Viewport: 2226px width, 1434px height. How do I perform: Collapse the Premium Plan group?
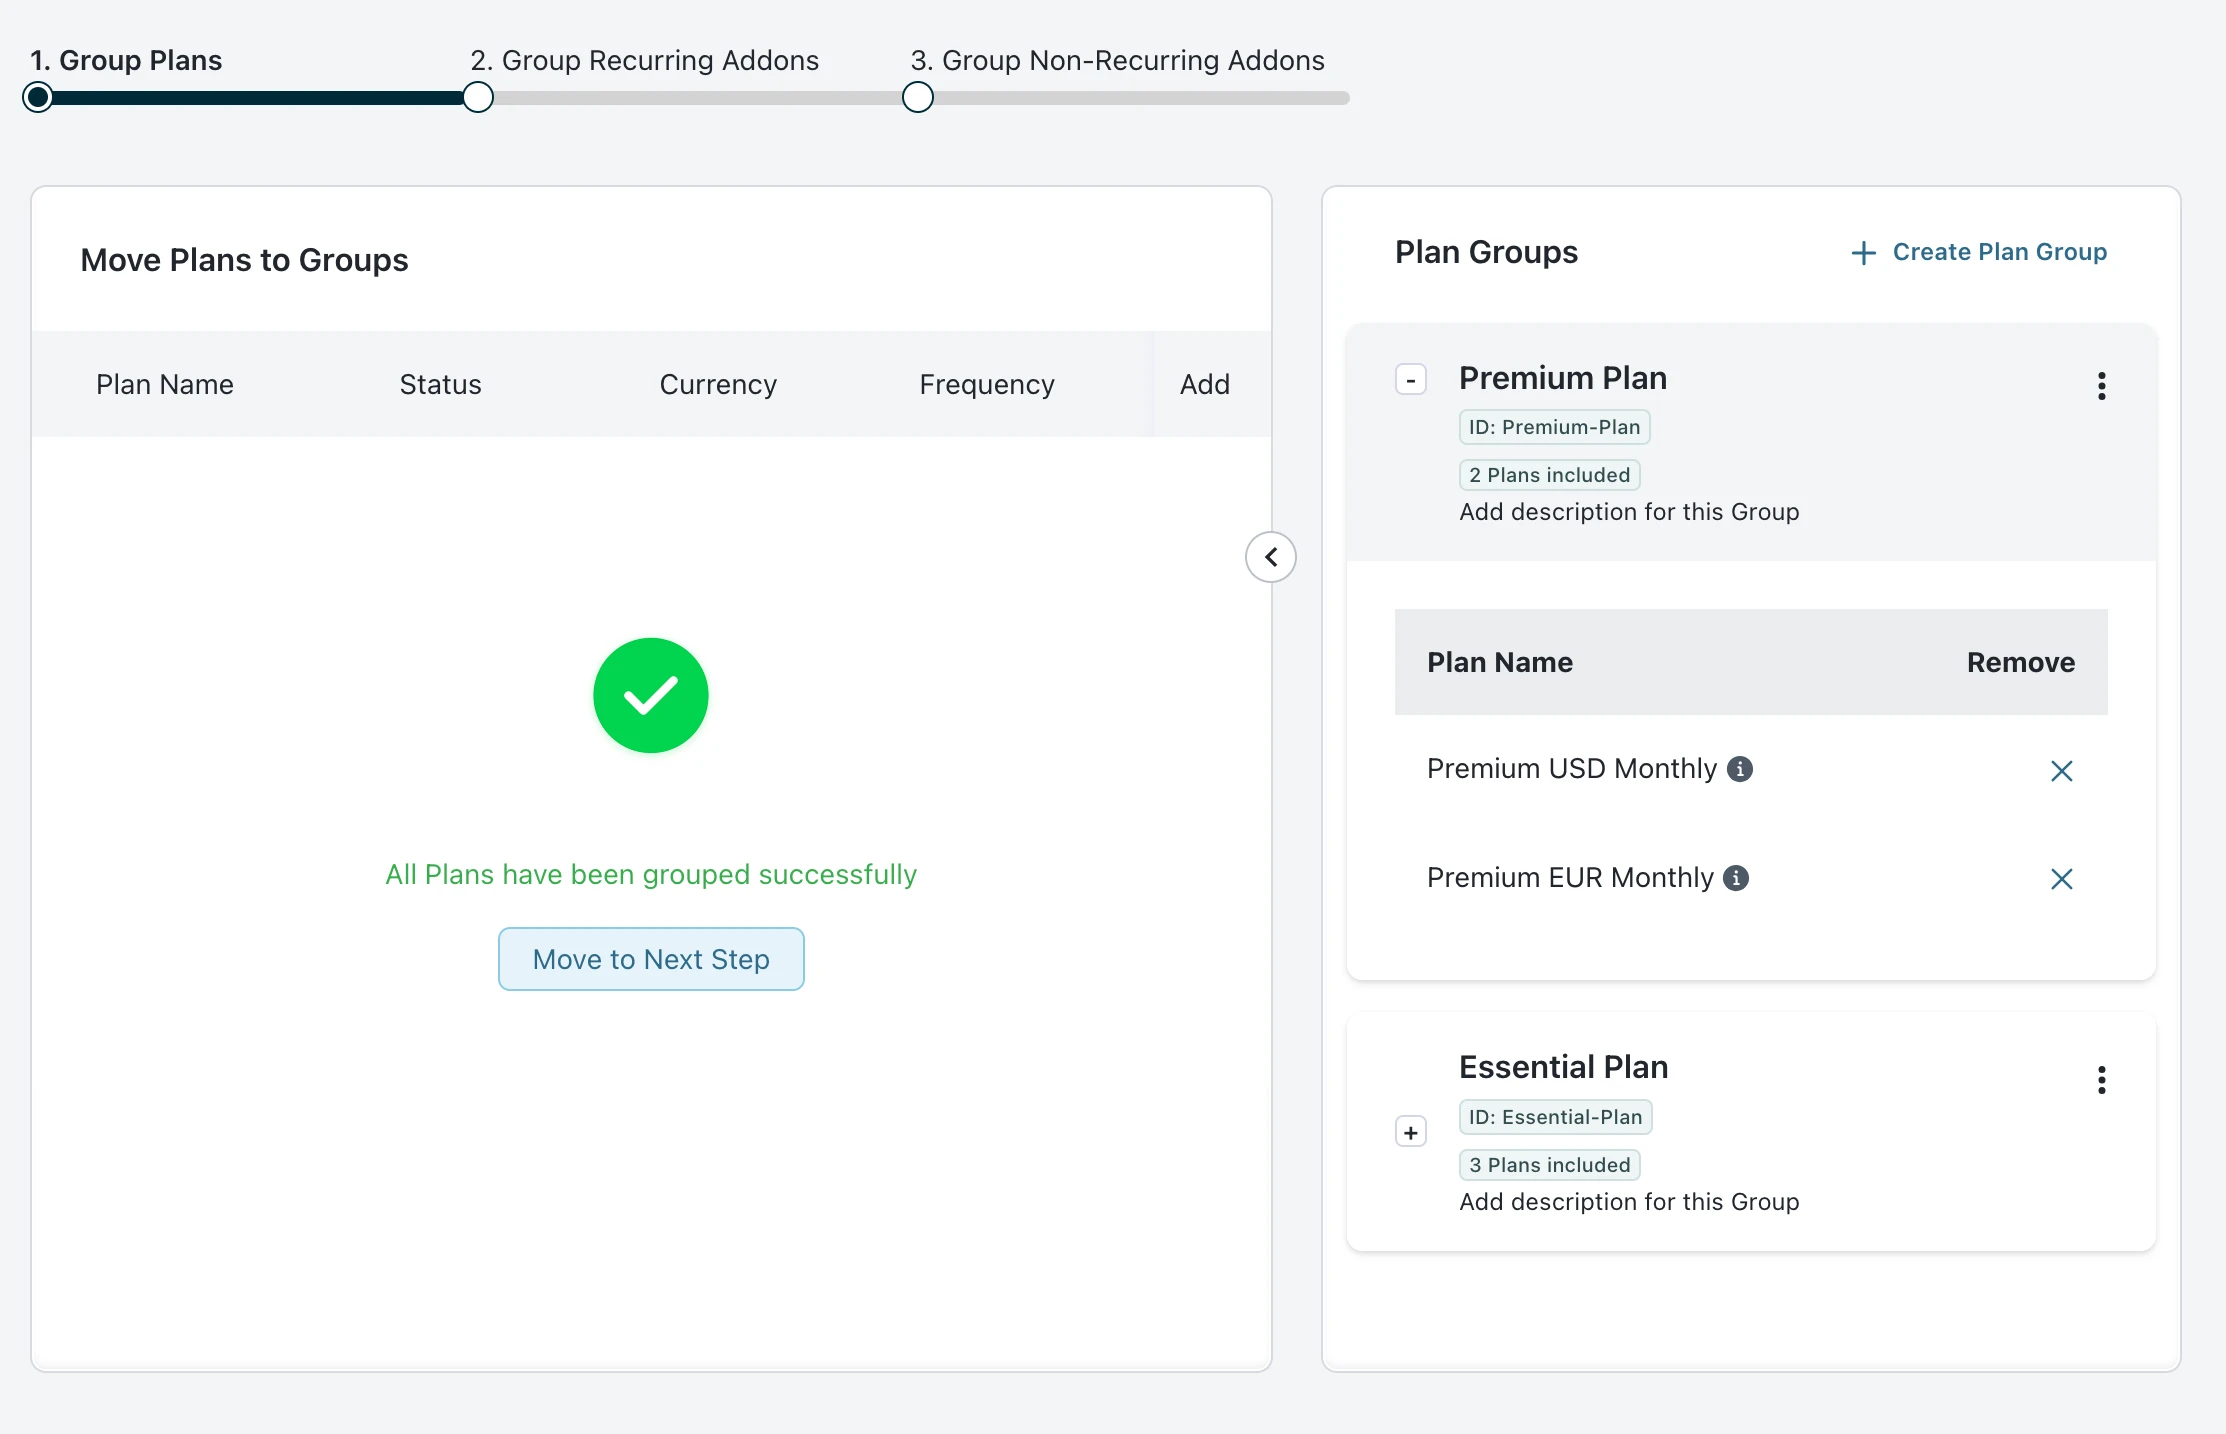[x=1411, y=380]
